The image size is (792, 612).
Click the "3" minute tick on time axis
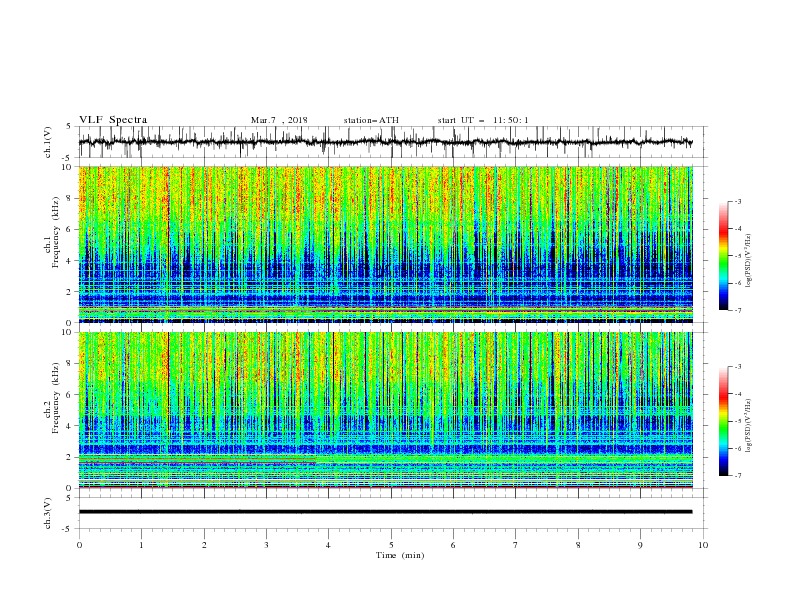click(266, 545)
